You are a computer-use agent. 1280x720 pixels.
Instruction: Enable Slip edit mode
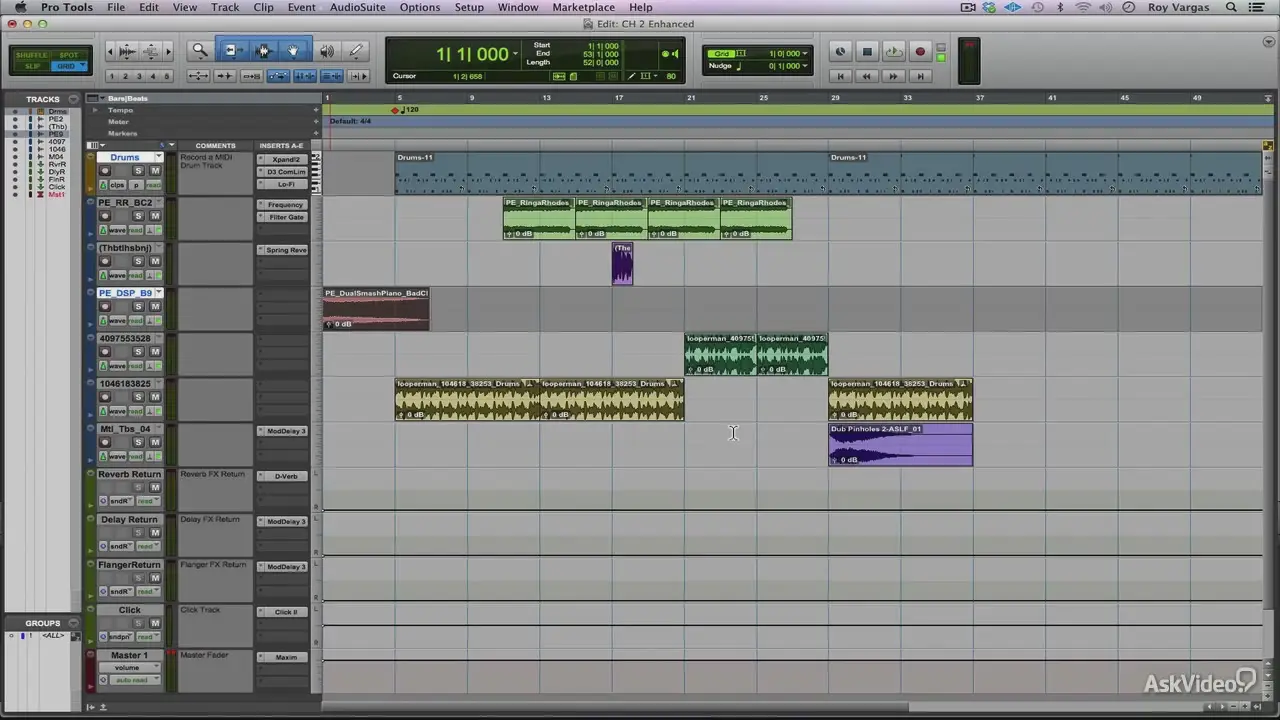coord(32,66)
